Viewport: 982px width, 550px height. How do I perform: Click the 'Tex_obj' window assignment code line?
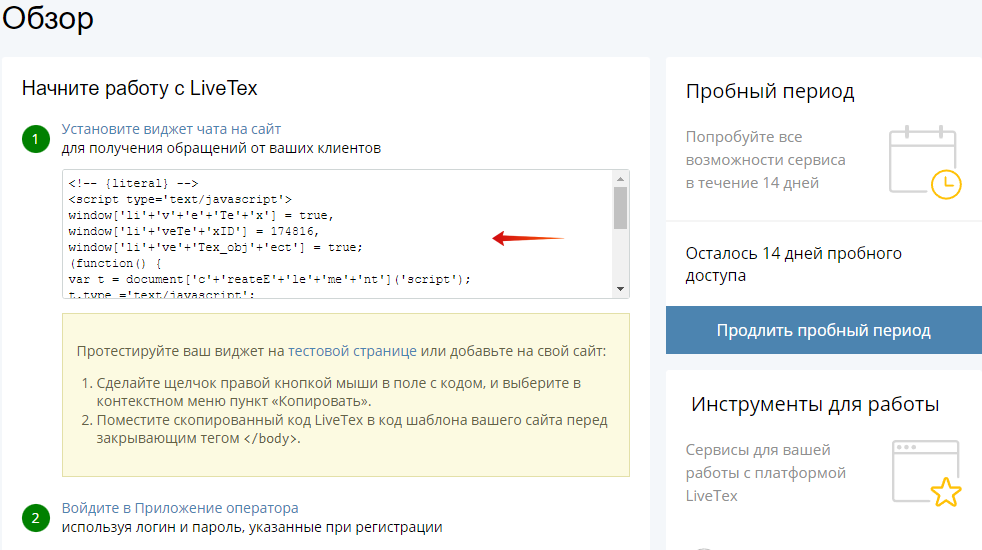coord(215,247)
